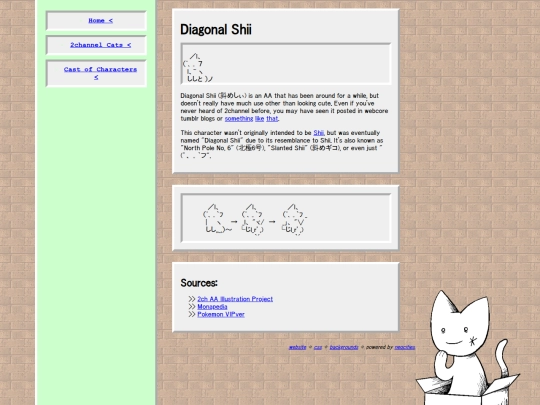Image resolution: width=540 pixels, height=405 pixels.
Task: Follow the 'like' link
Action: point(259,118)
